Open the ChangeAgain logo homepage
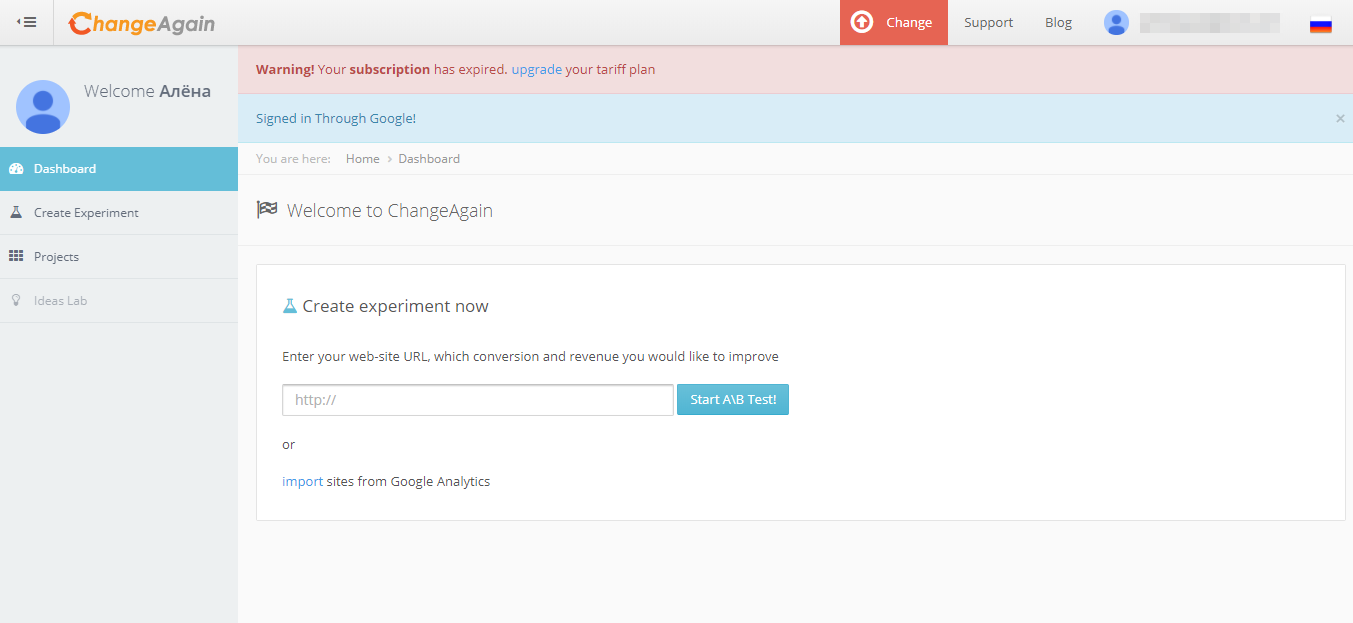Image resolution: width=1353 pixels, height=623 pixels. tap(142, 23)
